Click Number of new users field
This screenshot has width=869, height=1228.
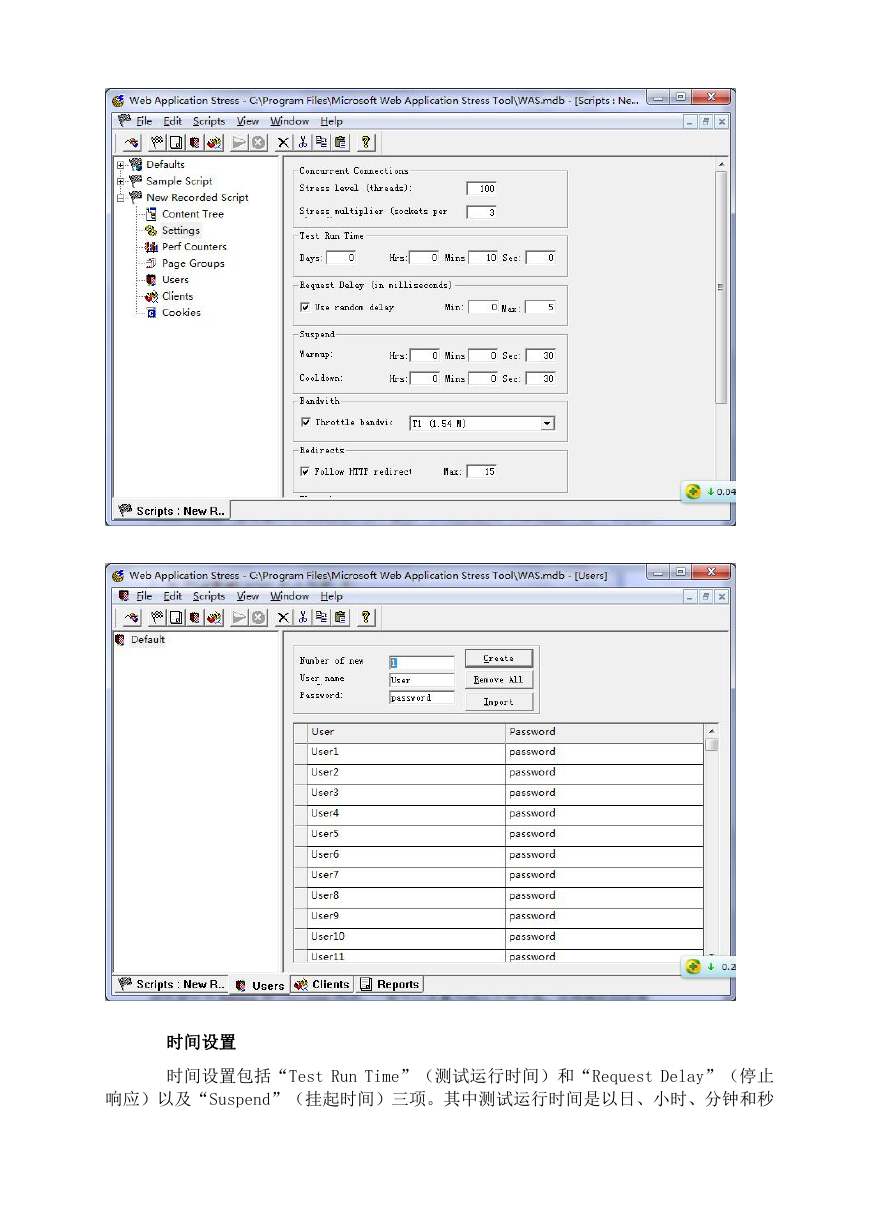coord(421,662)
